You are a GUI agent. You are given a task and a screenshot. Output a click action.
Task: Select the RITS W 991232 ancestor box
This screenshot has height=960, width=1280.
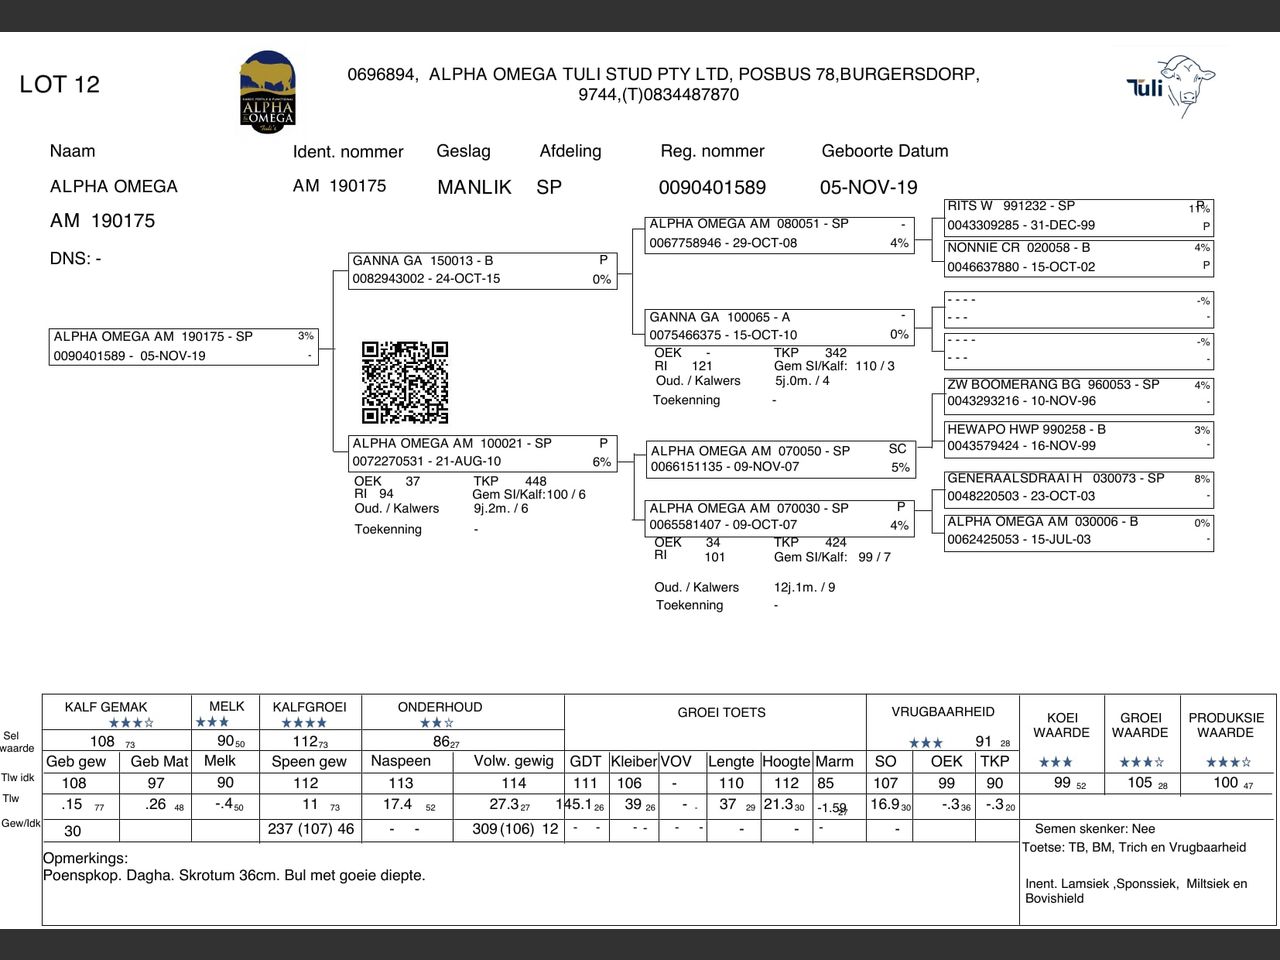(1078, 216)
